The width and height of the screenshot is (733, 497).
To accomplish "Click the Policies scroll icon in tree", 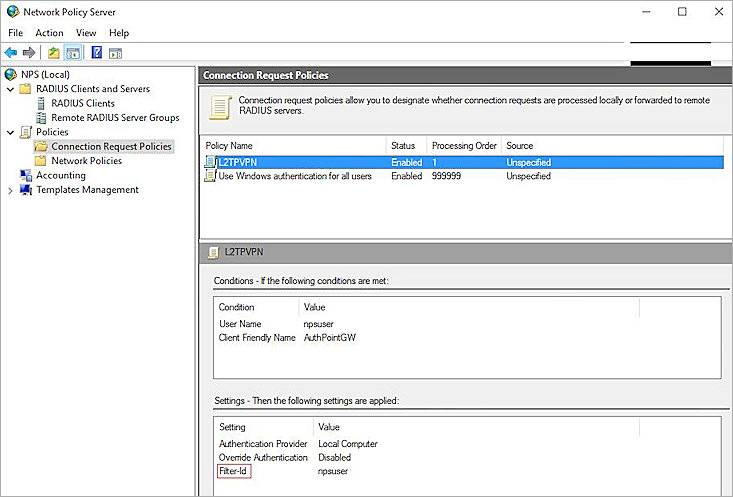I will point(26,132).
